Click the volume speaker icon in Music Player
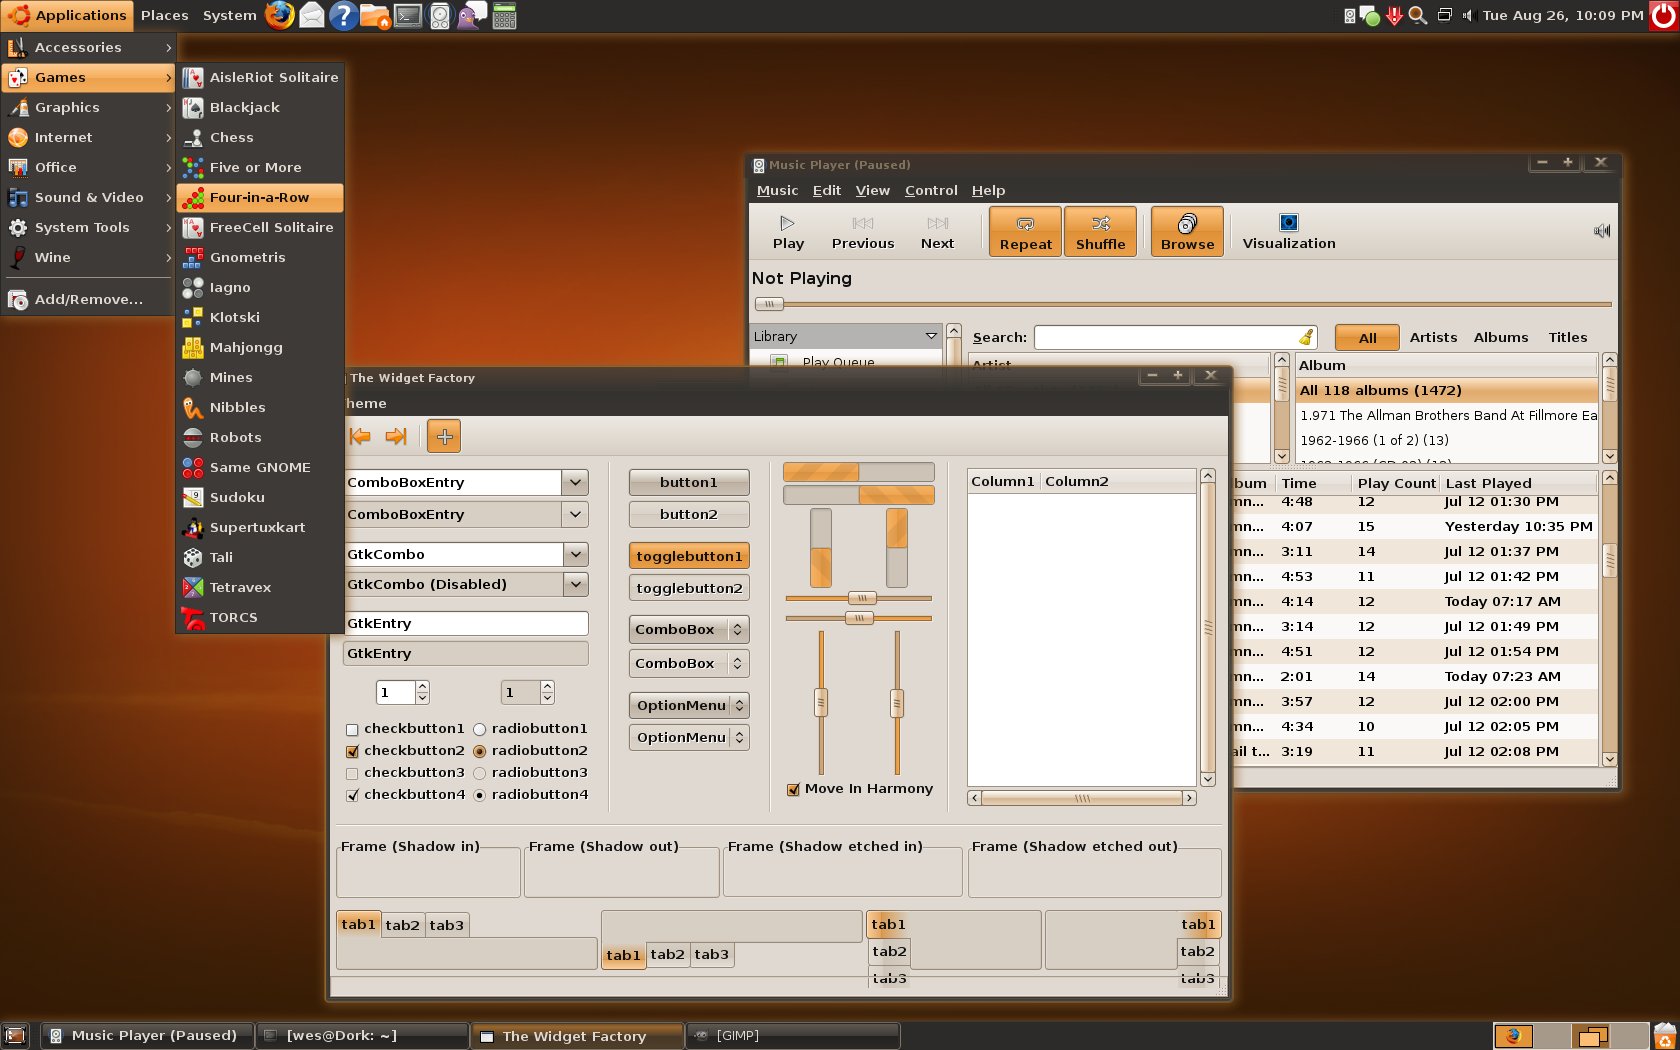This screenshot has width=1680, height=1050. click(1601, 231)
